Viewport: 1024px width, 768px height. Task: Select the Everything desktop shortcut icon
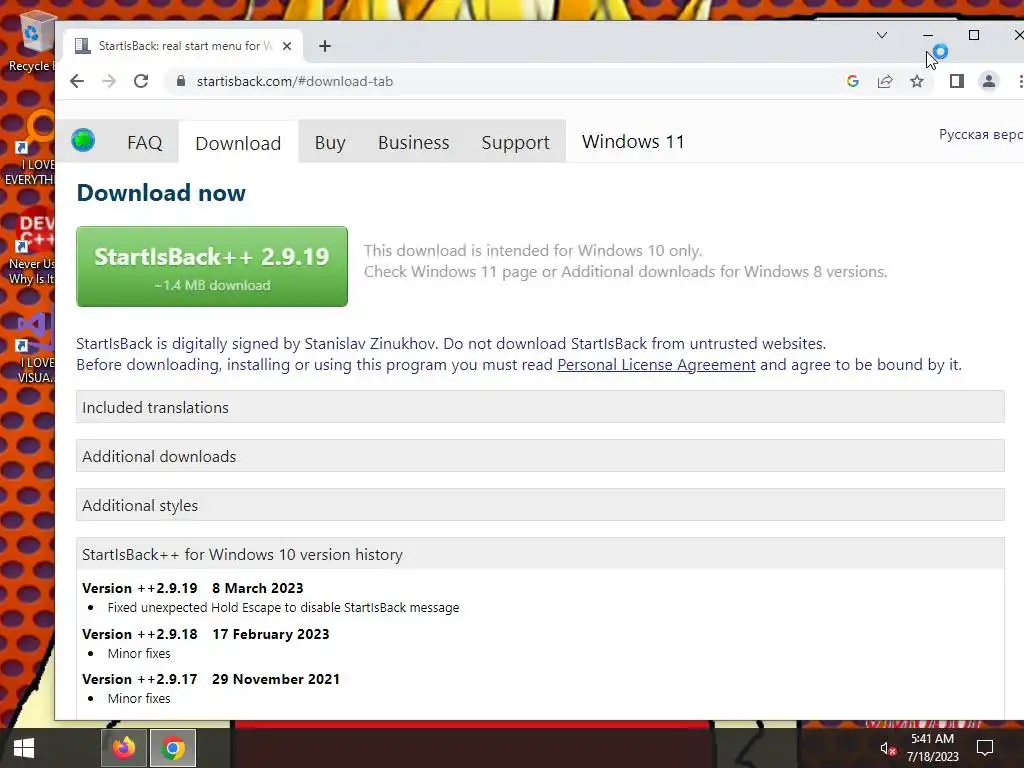click(32, 149)
